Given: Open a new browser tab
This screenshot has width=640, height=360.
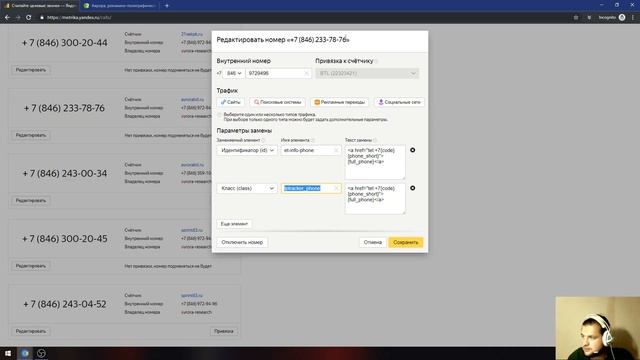Looking at the screenshot, I should coord(167,6).
